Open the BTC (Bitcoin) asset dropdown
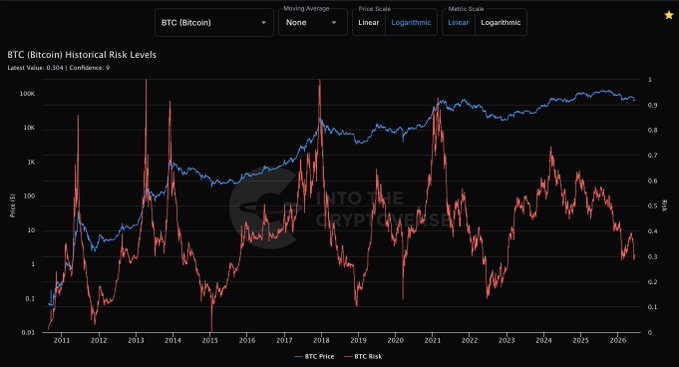679x367 pixels. pos(214,23)
